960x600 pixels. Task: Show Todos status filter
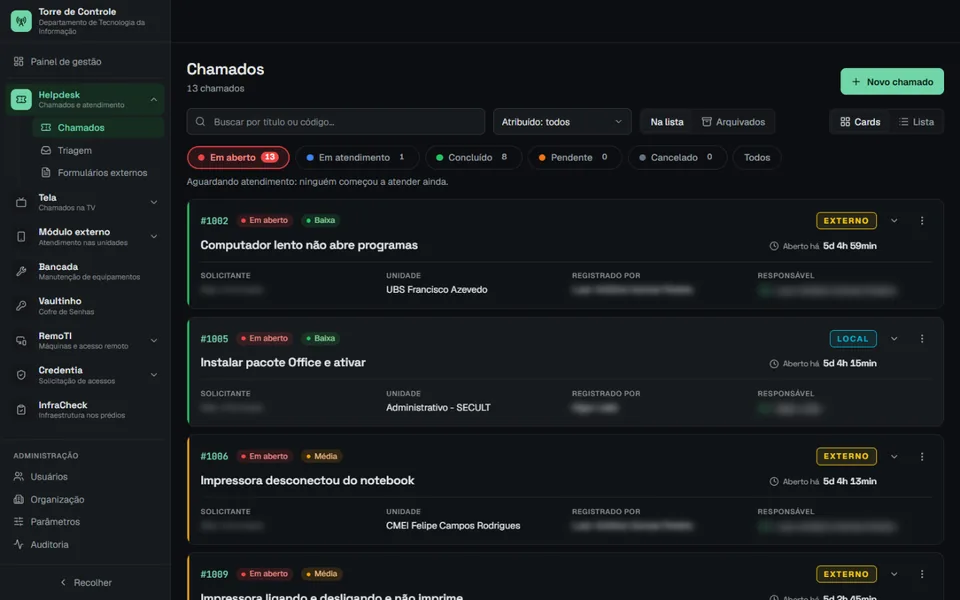tap(757, 157)
